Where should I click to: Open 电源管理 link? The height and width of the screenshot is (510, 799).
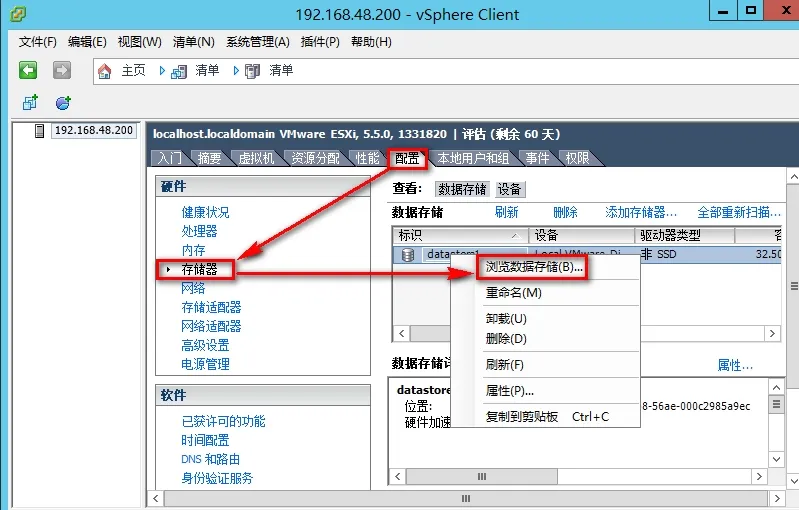click(205, 364)
